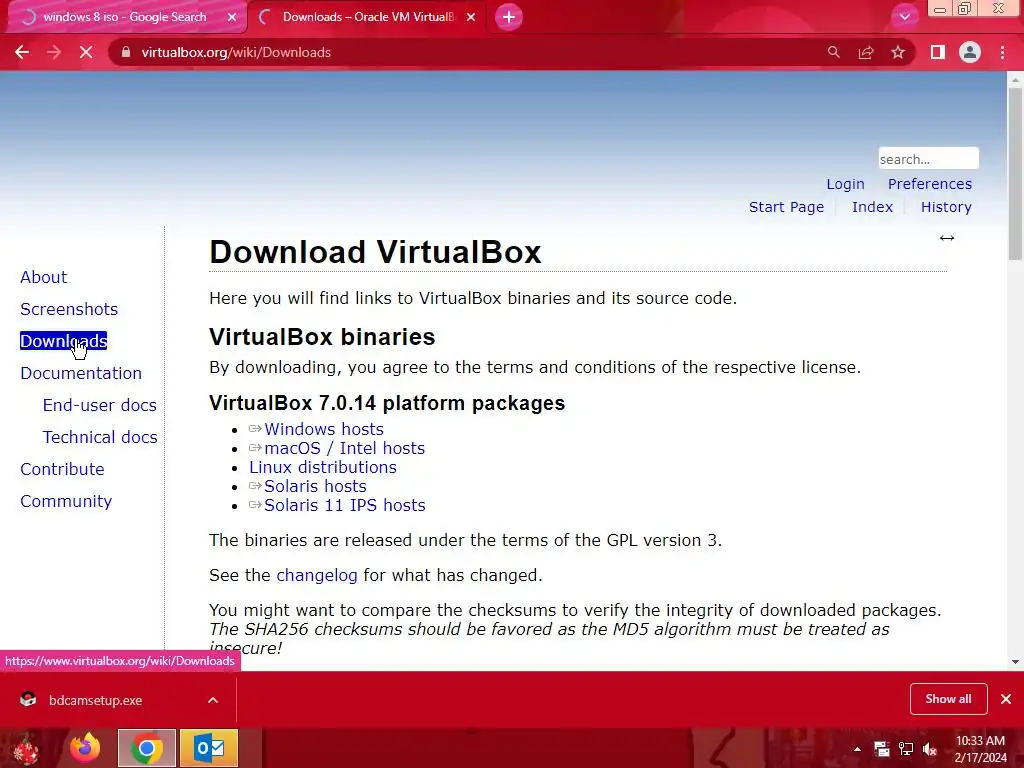Close the windows 8 iso Google Search tab
The width and height of the screenshot is (1024, 768).
point(231,17)
